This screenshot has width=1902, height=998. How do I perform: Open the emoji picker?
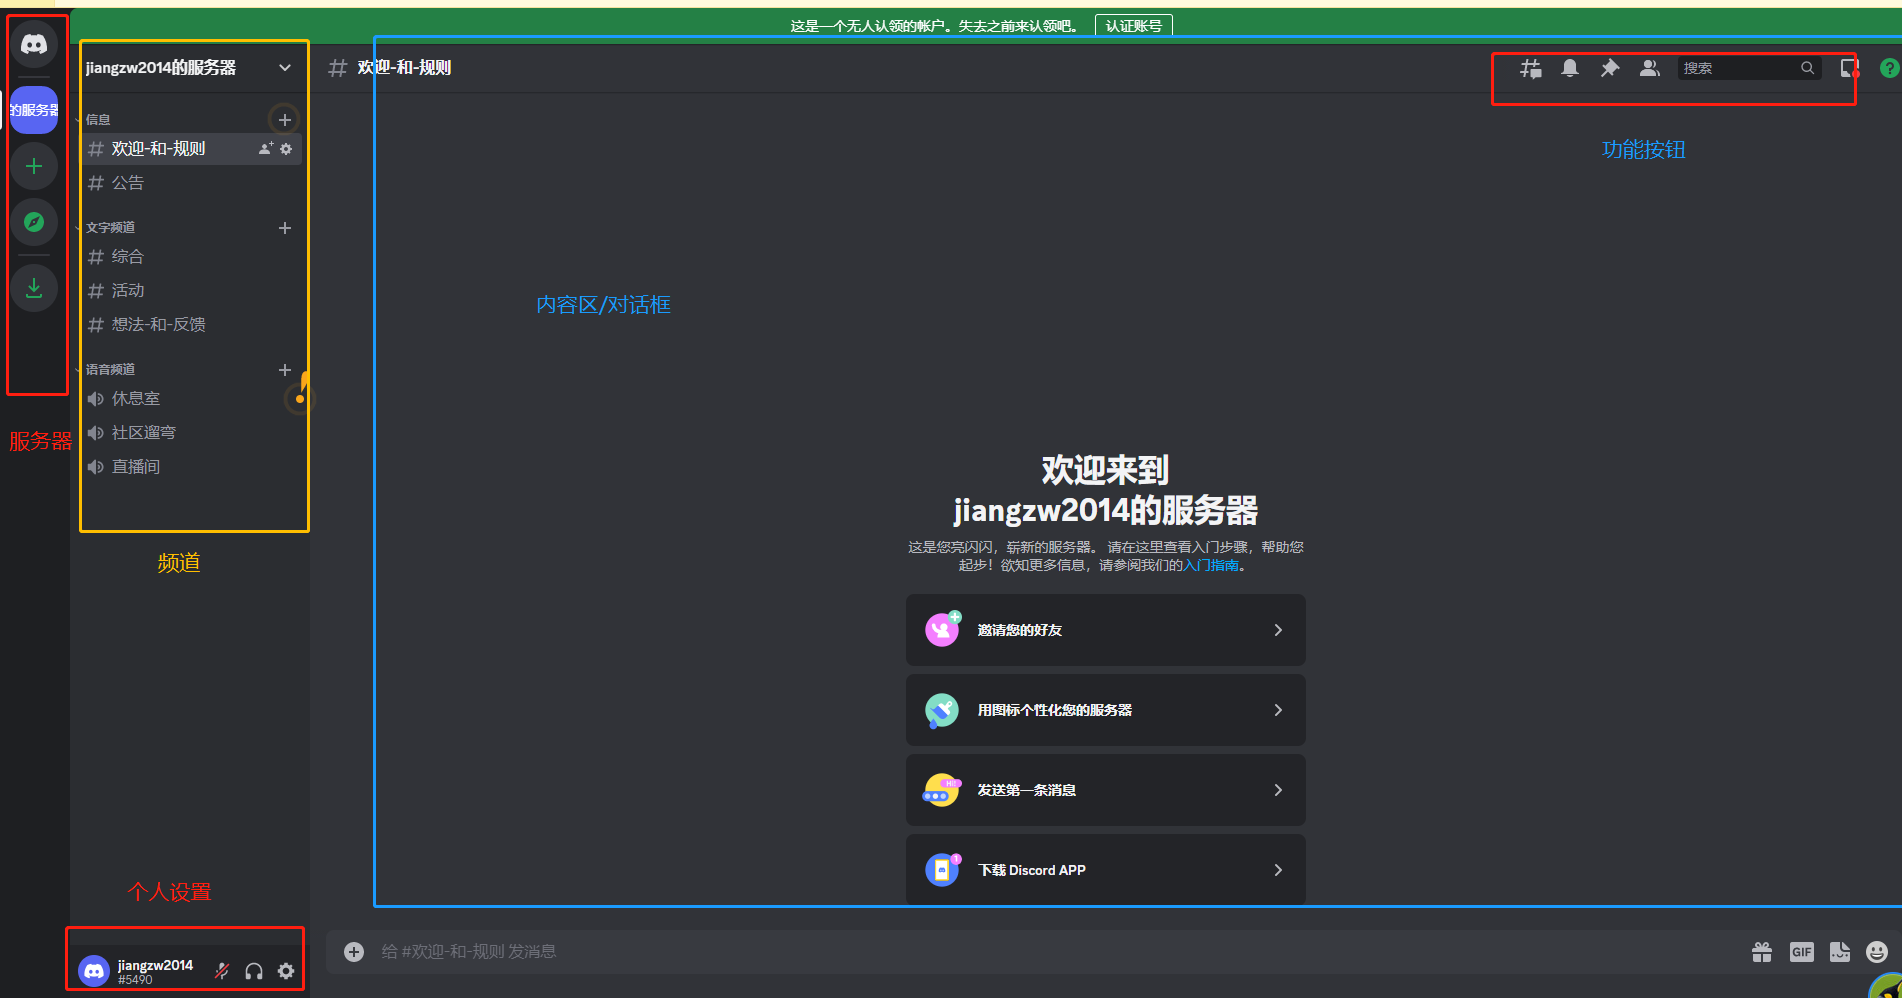coord(1877,952)
